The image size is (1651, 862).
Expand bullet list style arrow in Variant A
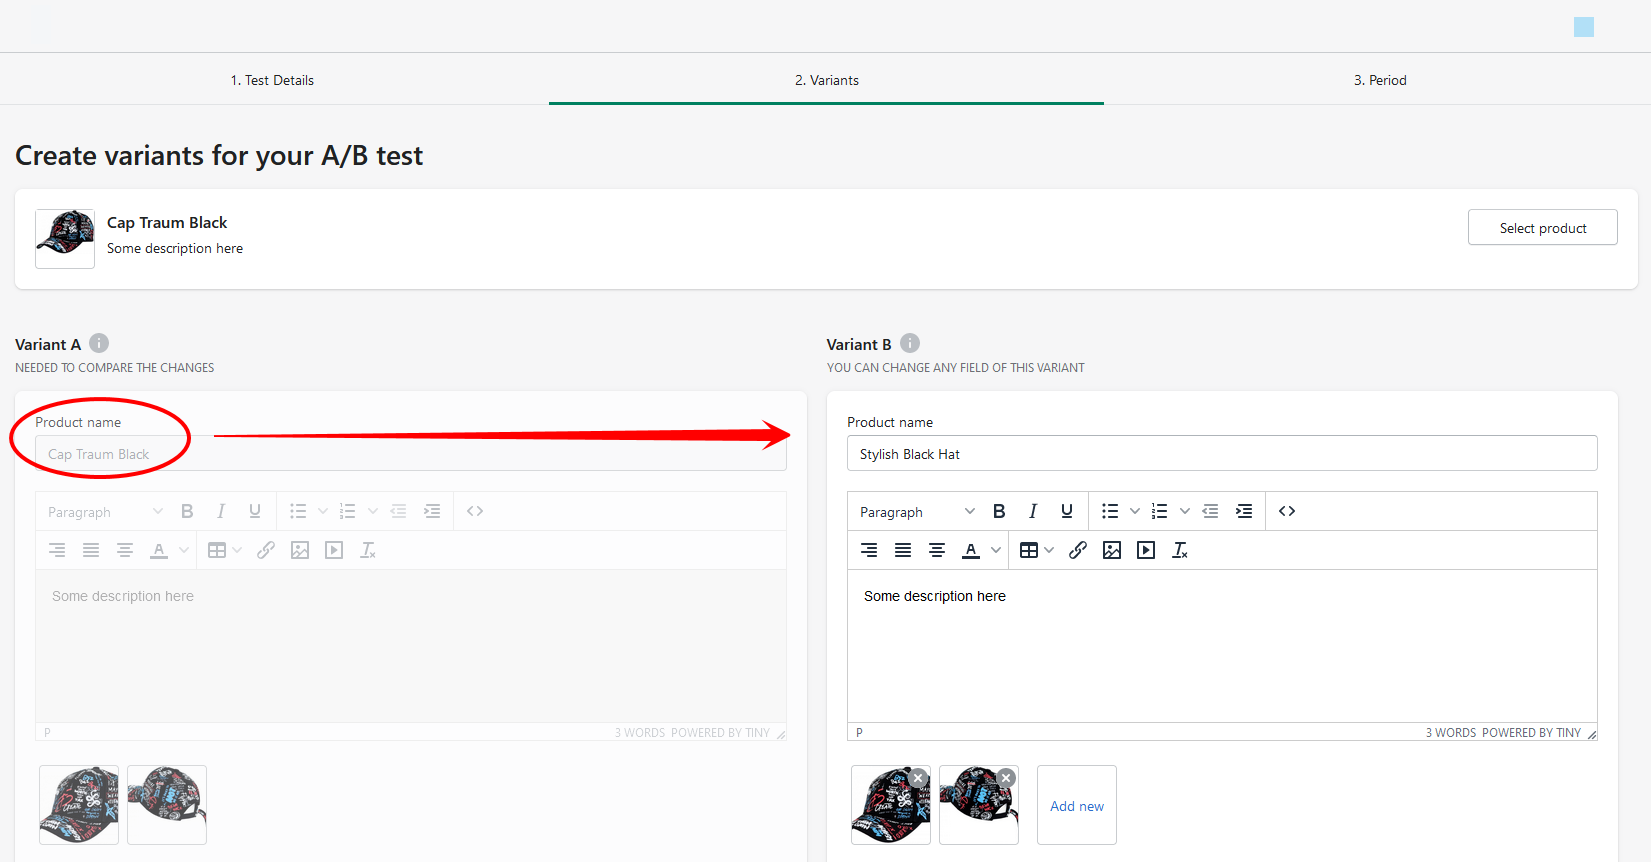(323, 511)
